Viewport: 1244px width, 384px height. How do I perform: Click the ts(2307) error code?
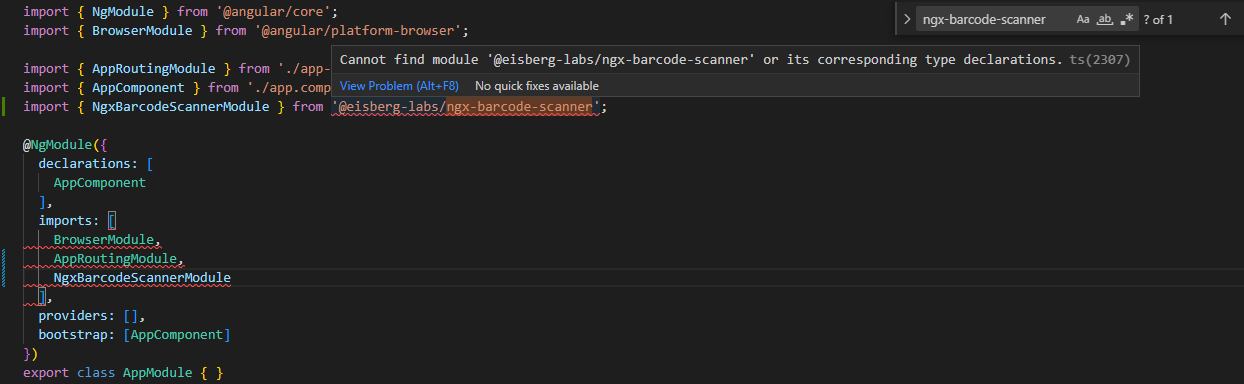pyautogui.click(x=1100, y=60)
